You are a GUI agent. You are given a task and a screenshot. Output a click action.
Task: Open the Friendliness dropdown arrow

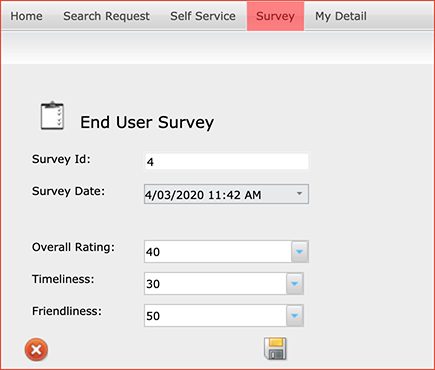295,316
